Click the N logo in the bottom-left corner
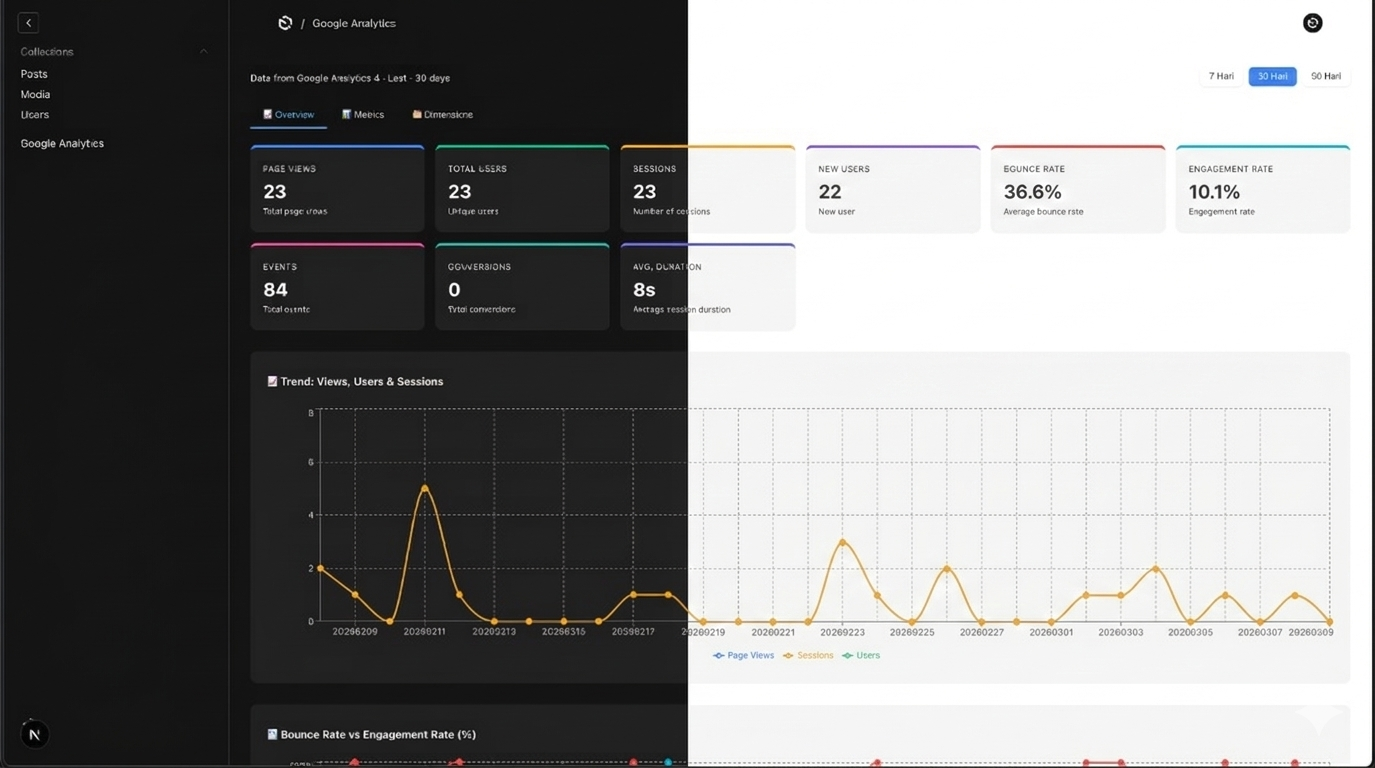The width and height of the screenshot is (1375, 768). click(34, 734)
